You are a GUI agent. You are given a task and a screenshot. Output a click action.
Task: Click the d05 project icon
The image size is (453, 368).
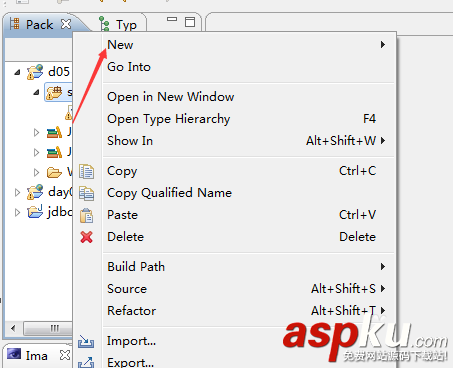pyautogui.click(x=35, y=72)
